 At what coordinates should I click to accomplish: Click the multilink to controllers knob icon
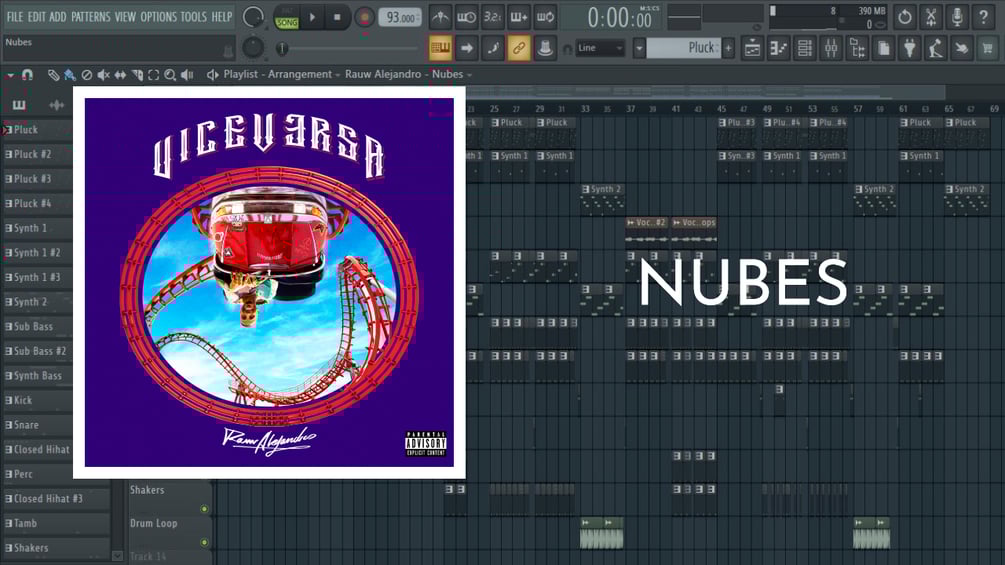pyautogui.click(x=545, y=48)
